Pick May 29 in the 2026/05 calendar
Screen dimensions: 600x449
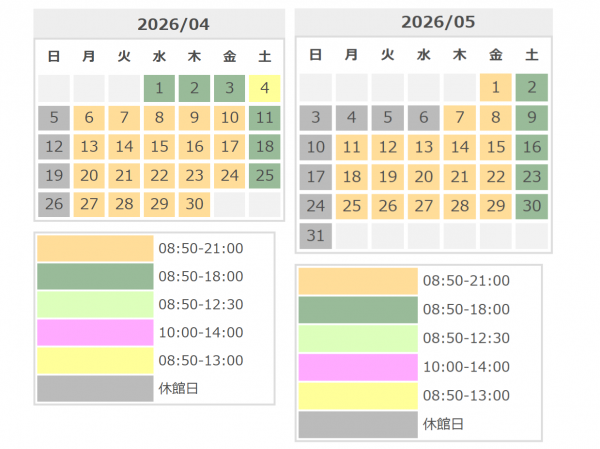[496, 206]
